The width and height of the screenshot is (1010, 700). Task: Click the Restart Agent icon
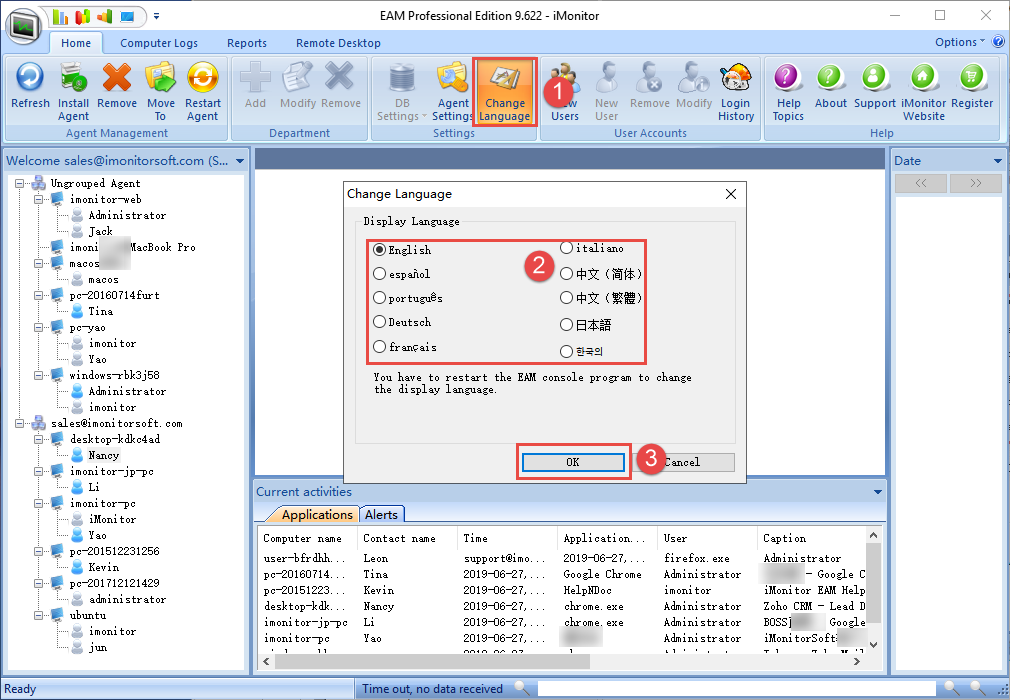tap(203, 78)
